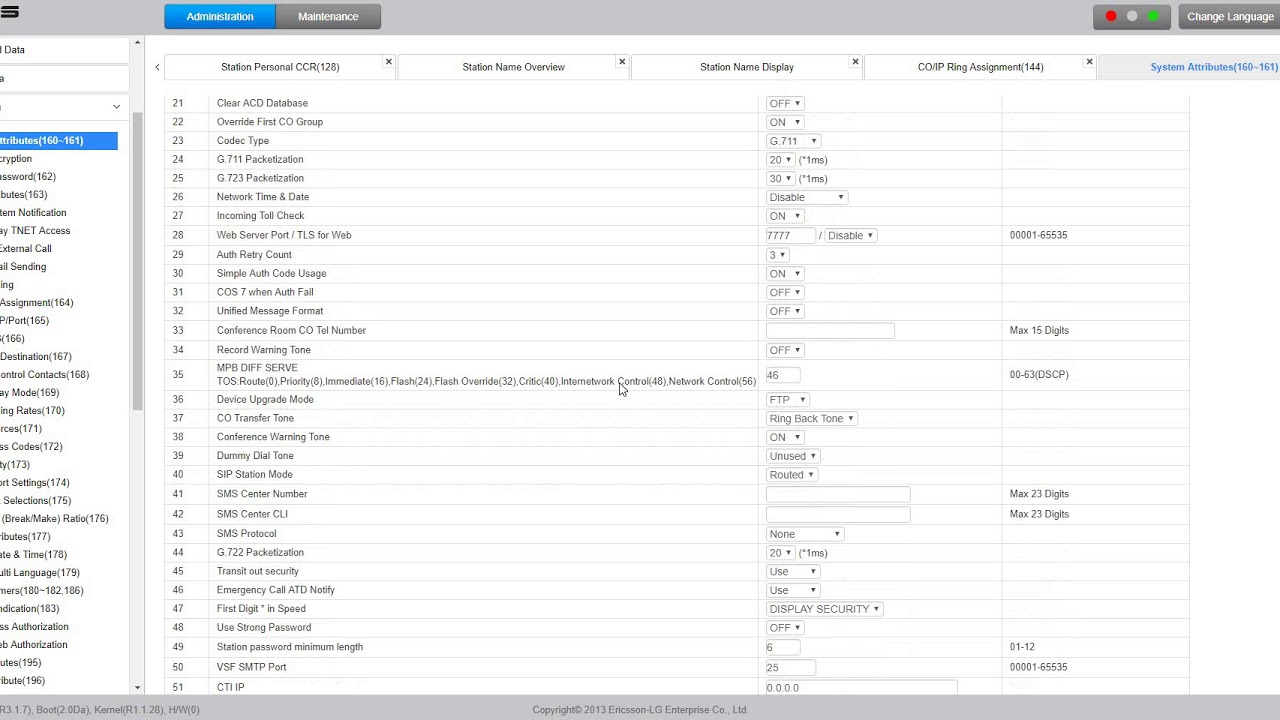Click the SMS Center Number field
The image size is (1280, 720).
coord(838,494)
